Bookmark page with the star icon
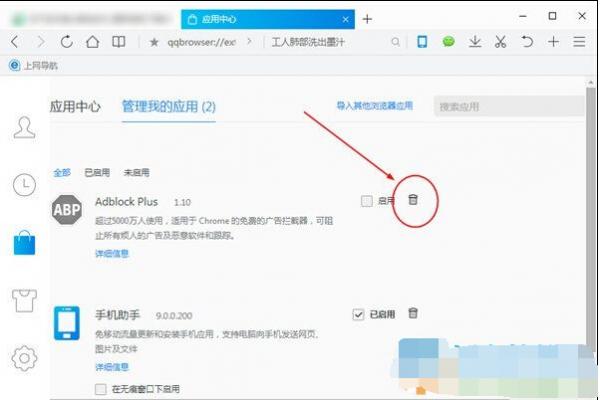 [x=154, y=42]
